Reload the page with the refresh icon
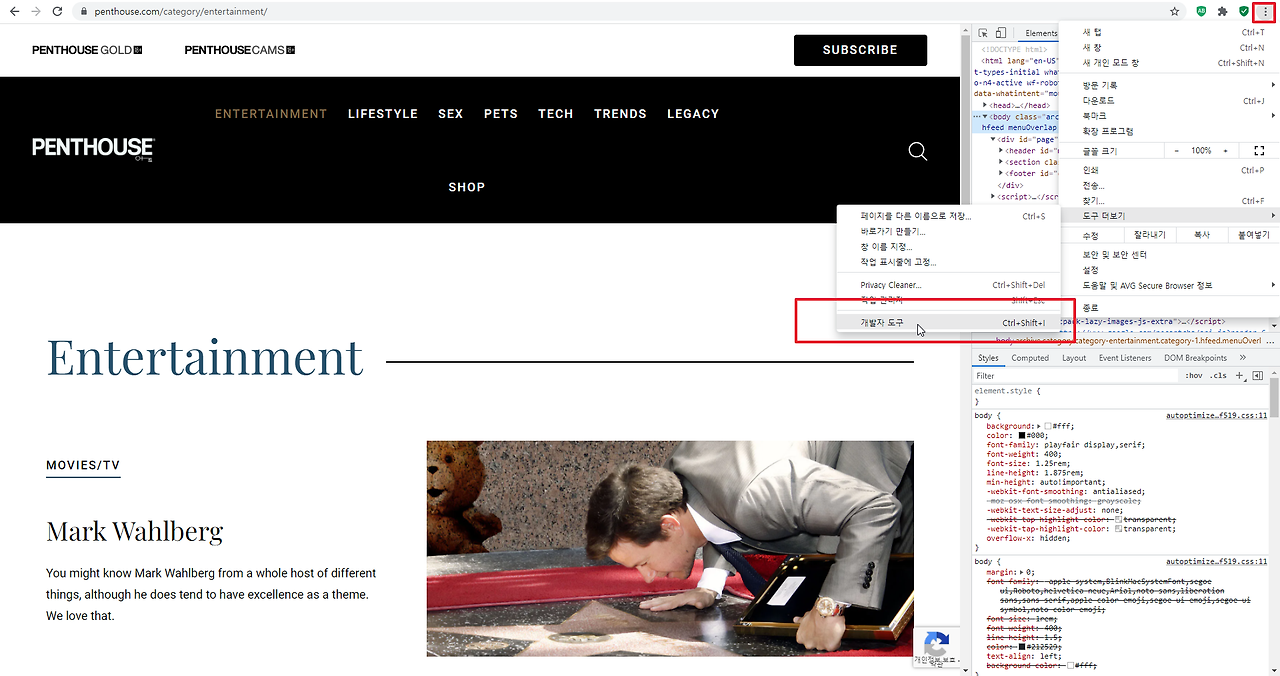Image resolution: width=1280 pixels, height=676 pixels. (x=58, y=11)
